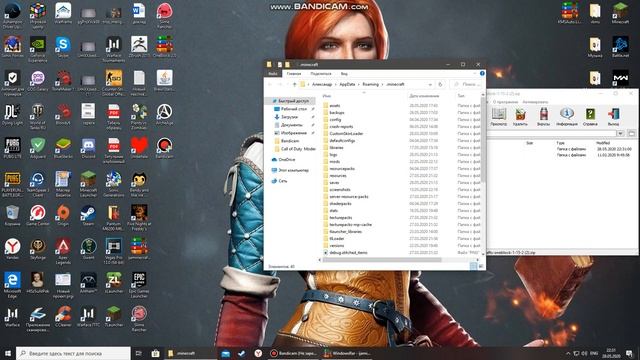Viewport: 640px width, 360px height.
Task: Click the Windows taskbar search box
Action: coord(73,353)
